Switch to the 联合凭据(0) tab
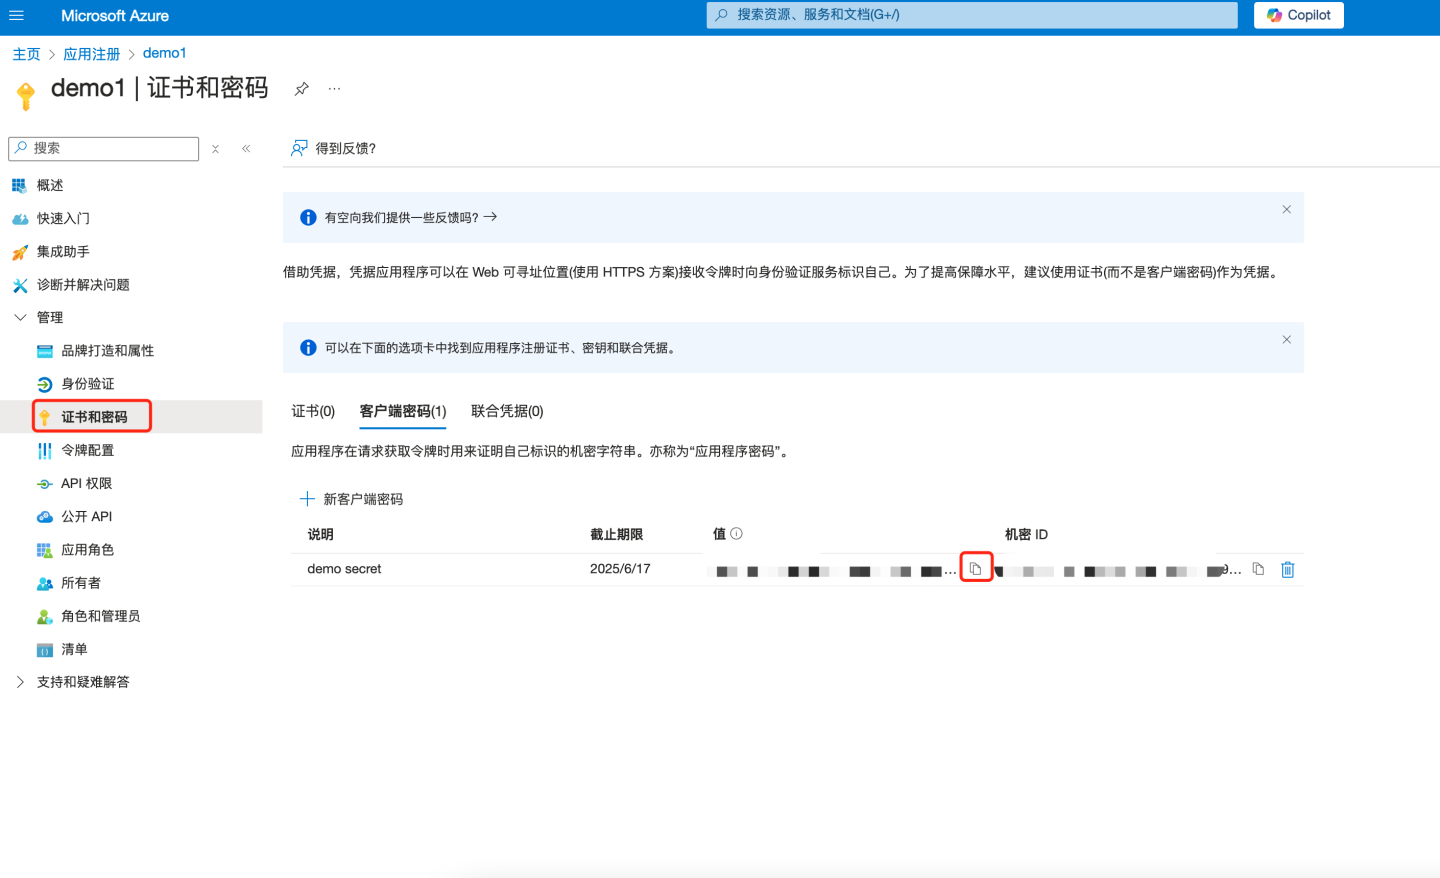The image size is (1440, 878). [507, 411]
